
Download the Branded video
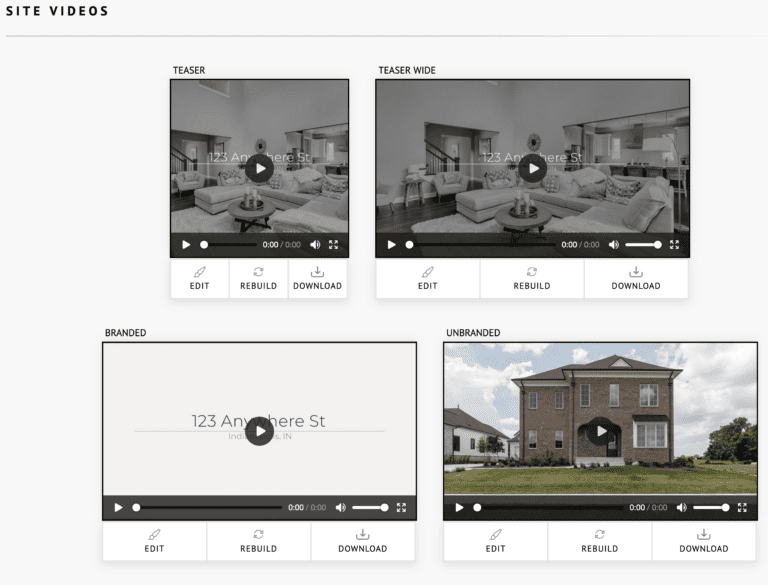362,541
